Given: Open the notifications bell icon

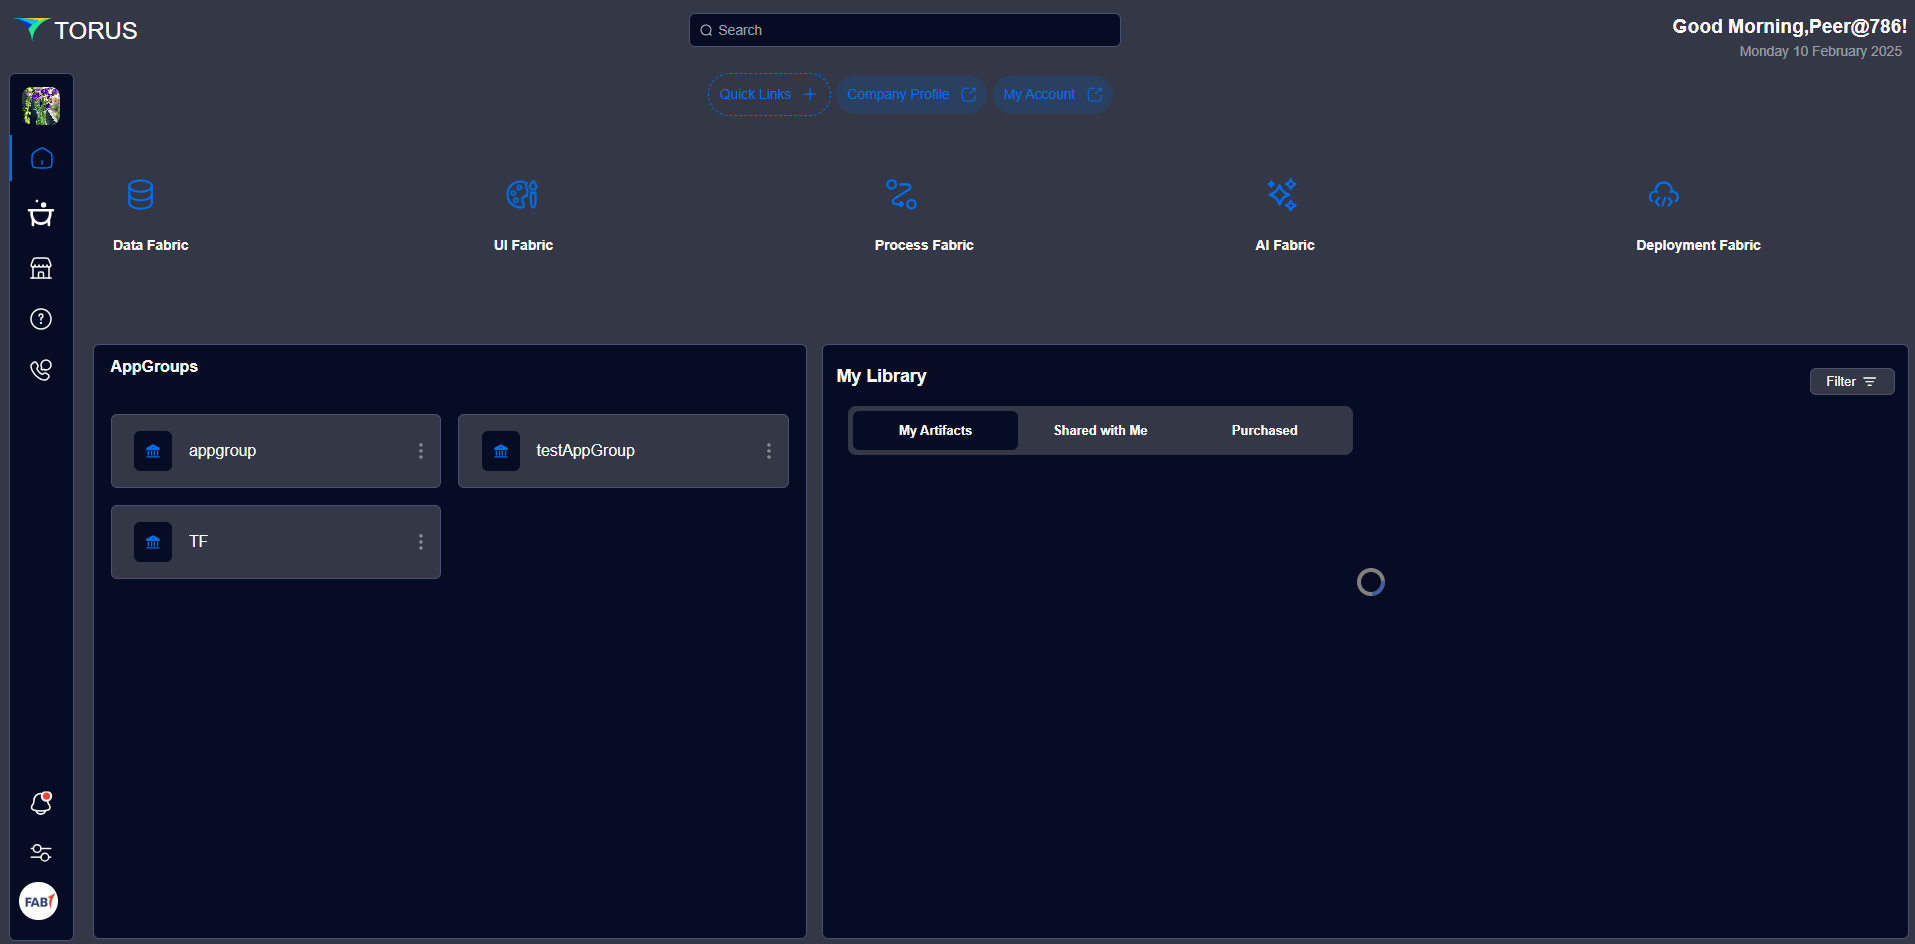Looking at the screenshot, I should coord(41,803).
